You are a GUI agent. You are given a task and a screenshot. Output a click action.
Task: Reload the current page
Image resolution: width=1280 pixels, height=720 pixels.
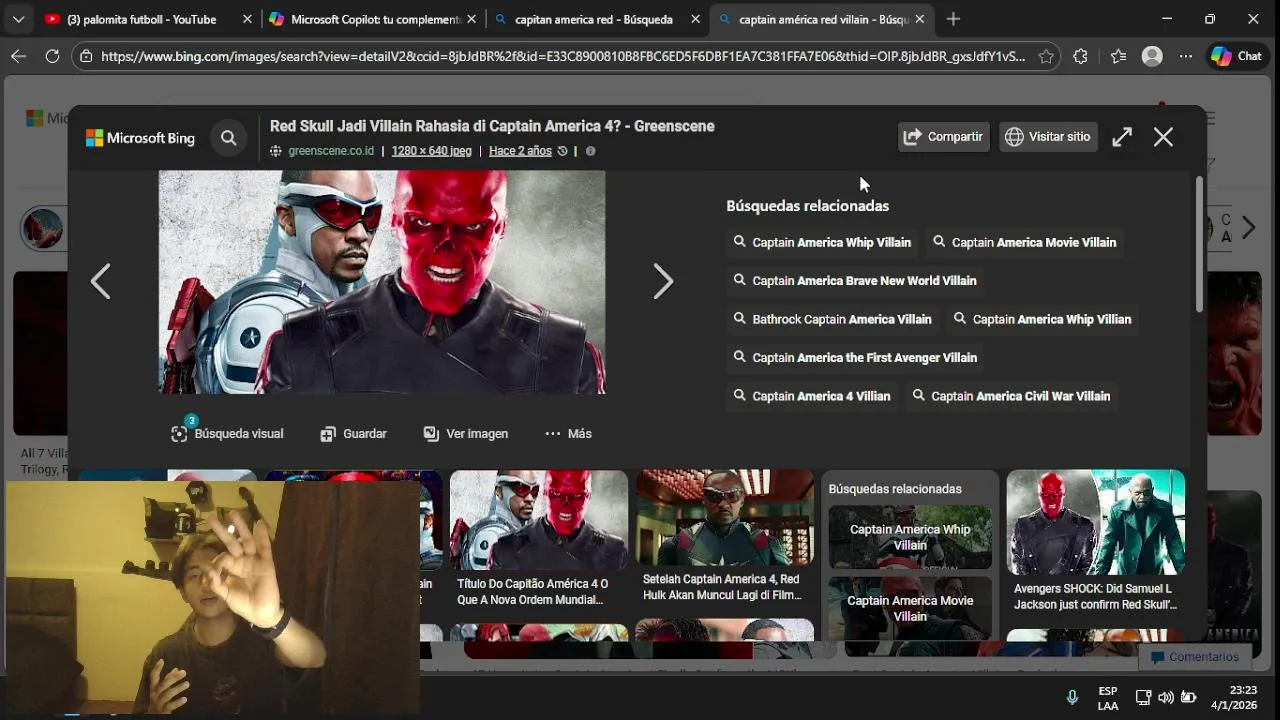pyautogui.click(x=52, y=56)
